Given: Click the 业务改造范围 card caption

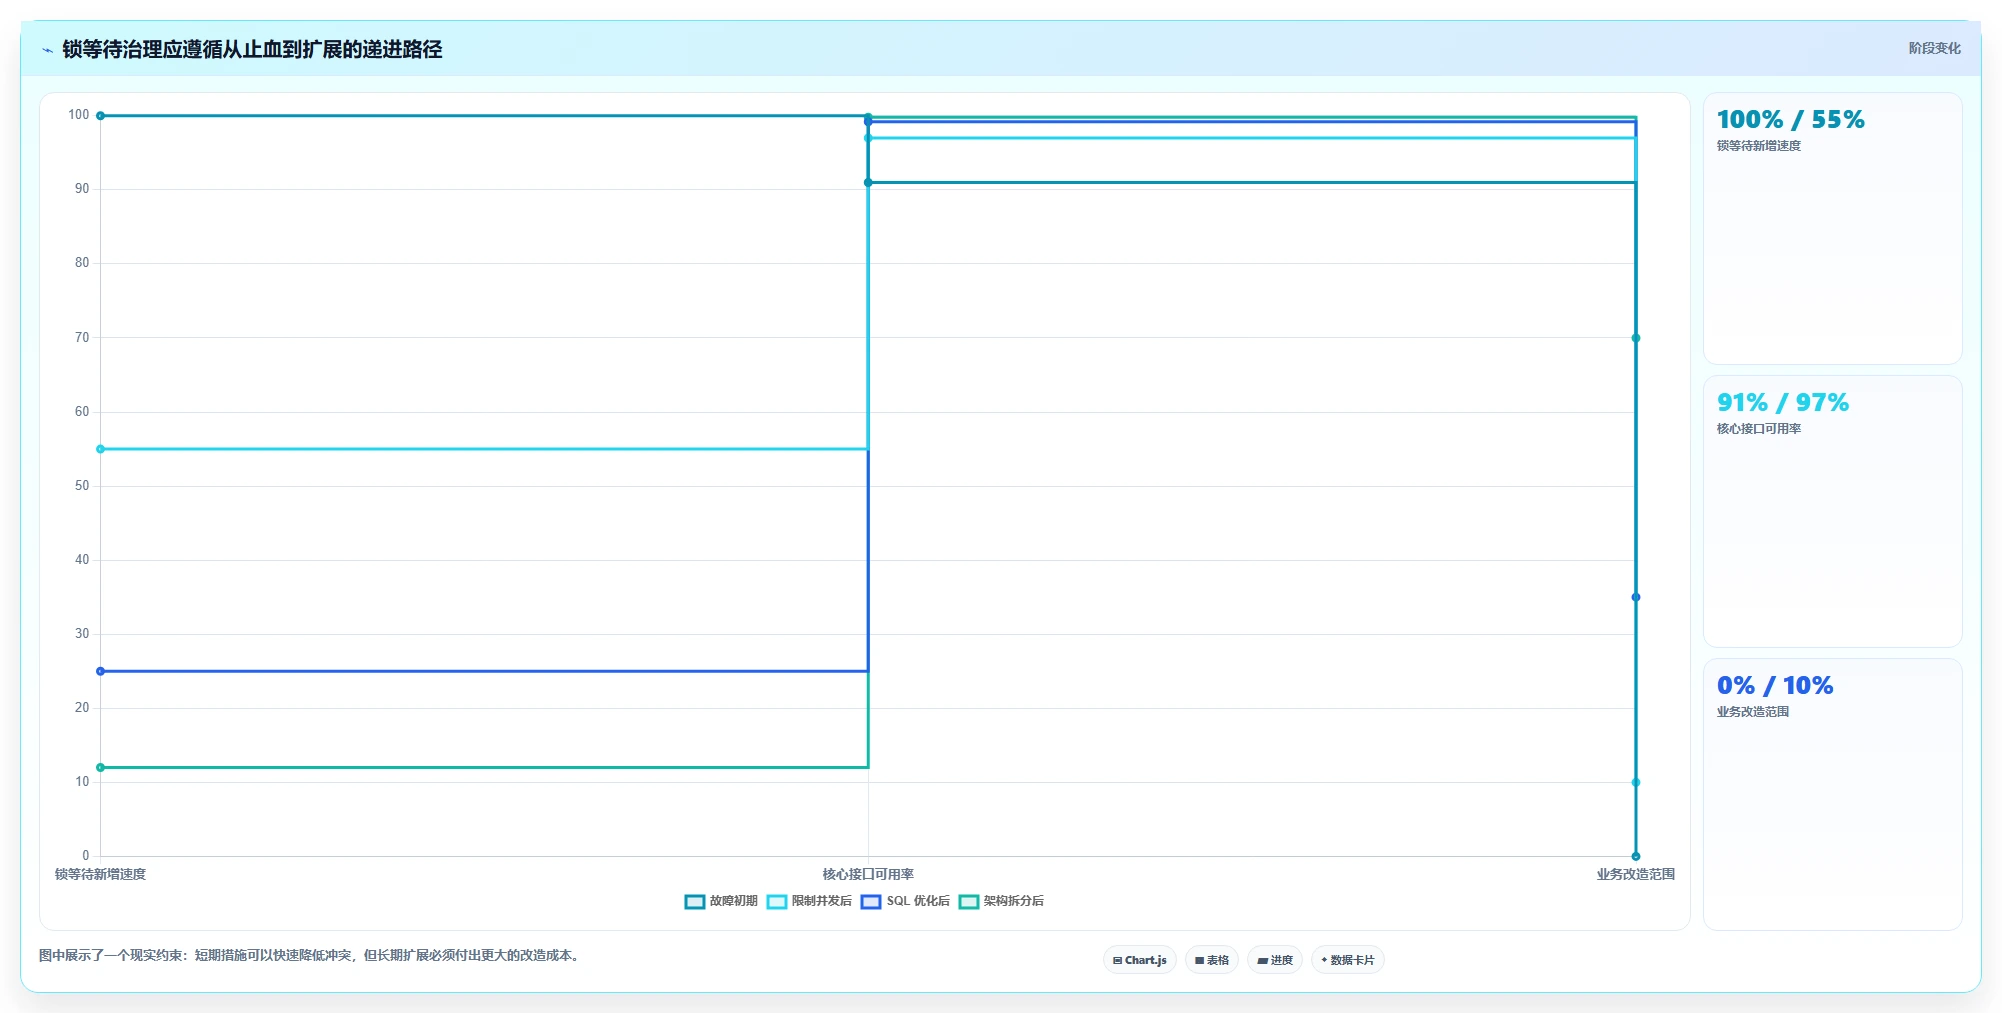Looking at the screenshot, I should pyautogui.click(x=1753, y=712).
